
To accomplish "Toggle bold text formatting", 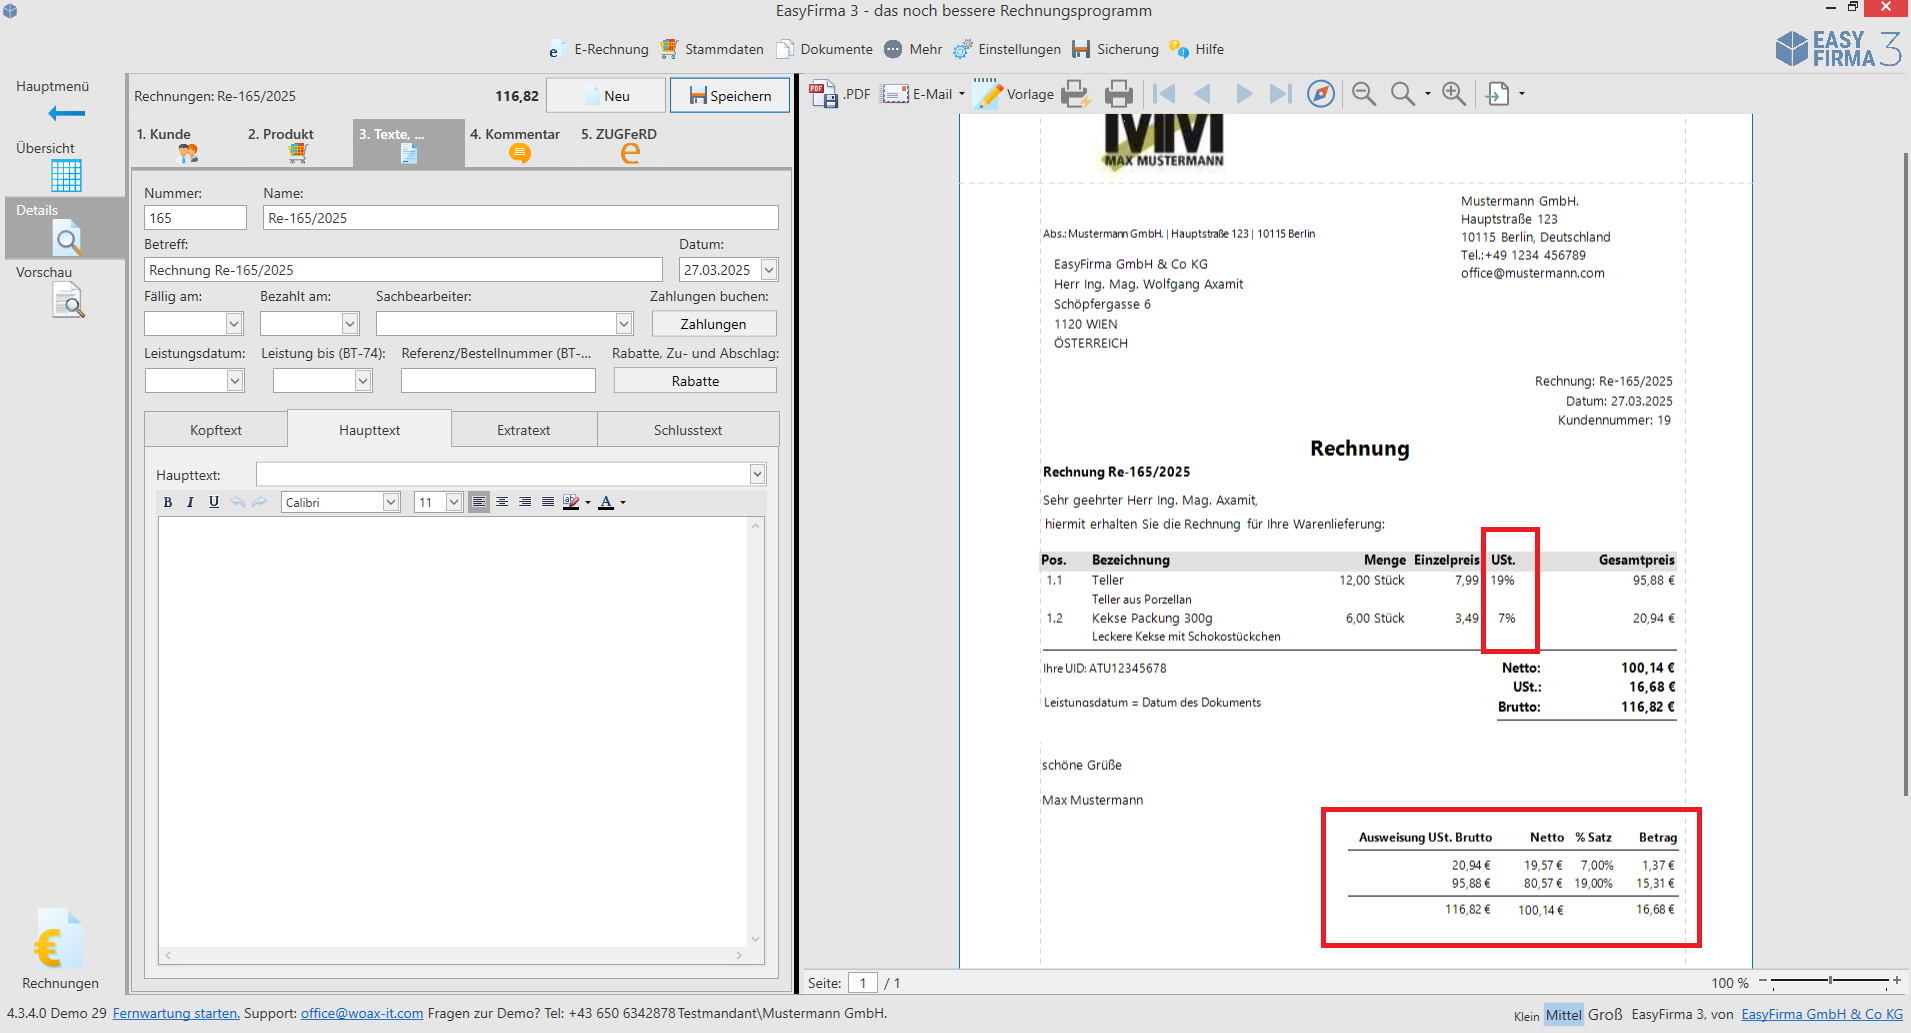I will 168,502.
